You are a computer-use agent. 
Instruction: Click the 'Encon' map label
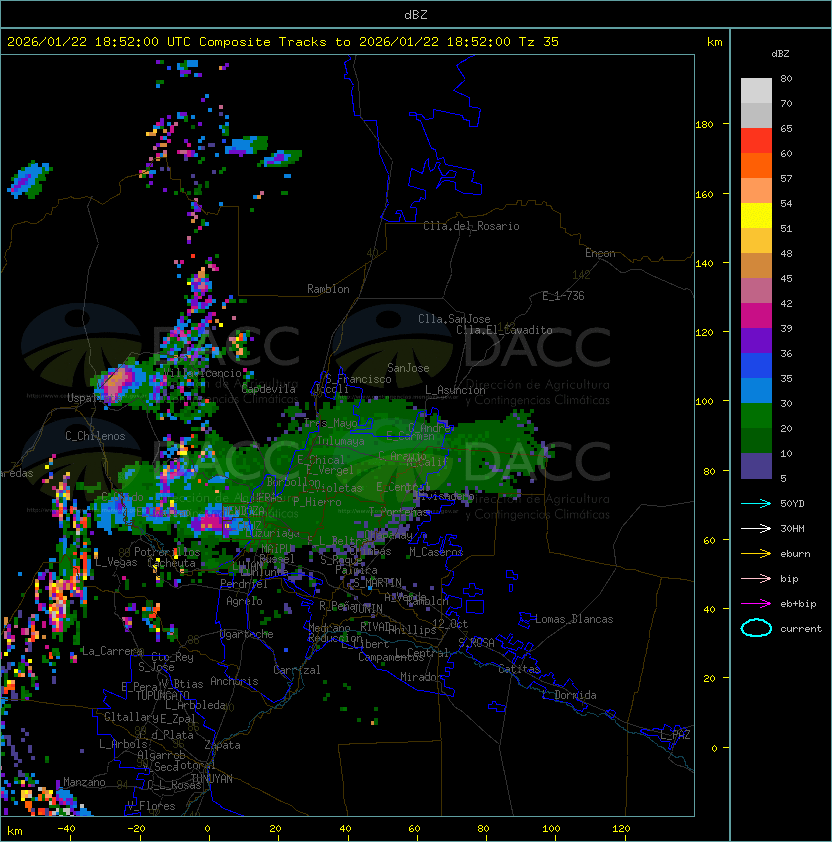tap(600, 253)
